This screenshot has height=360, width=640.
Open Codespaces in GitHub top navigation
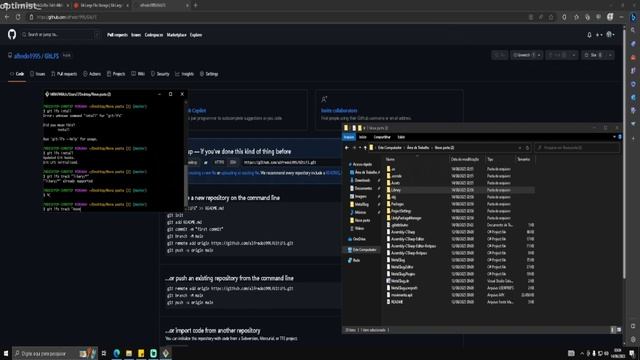coord(154,35)
